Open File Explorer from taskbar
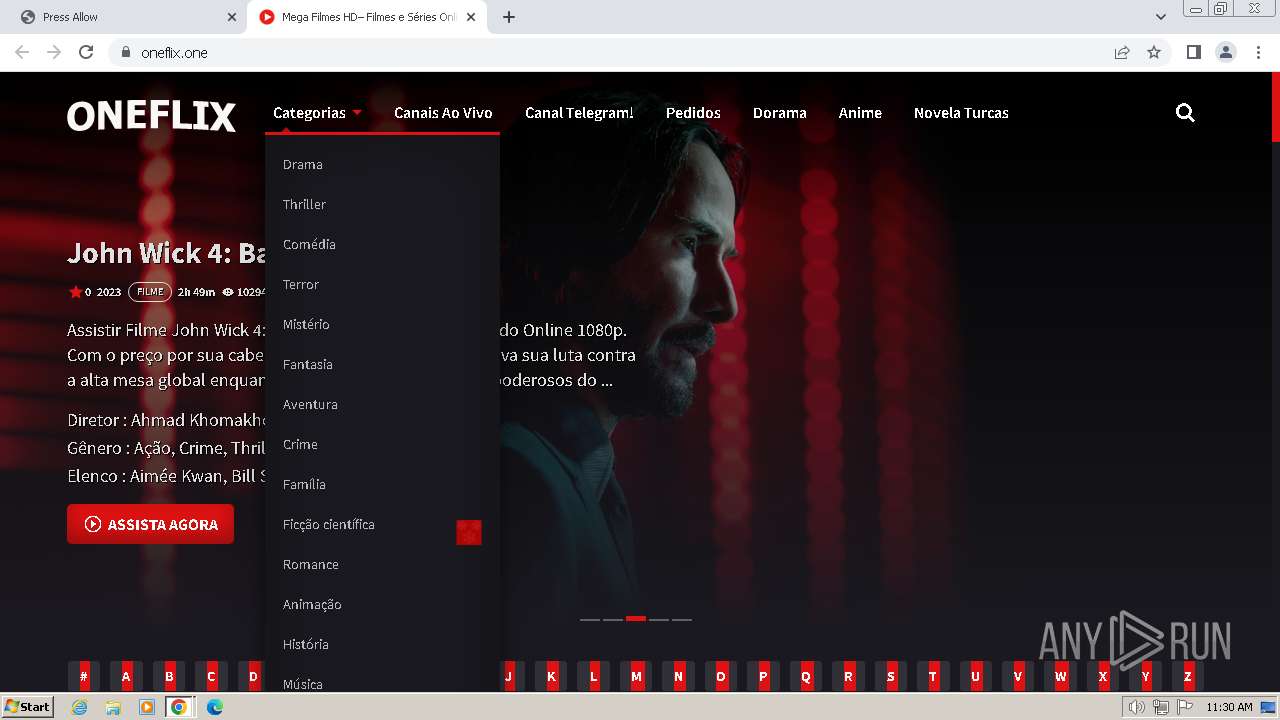This screenshot has height=720, width=1280. (x=113, y=707)
